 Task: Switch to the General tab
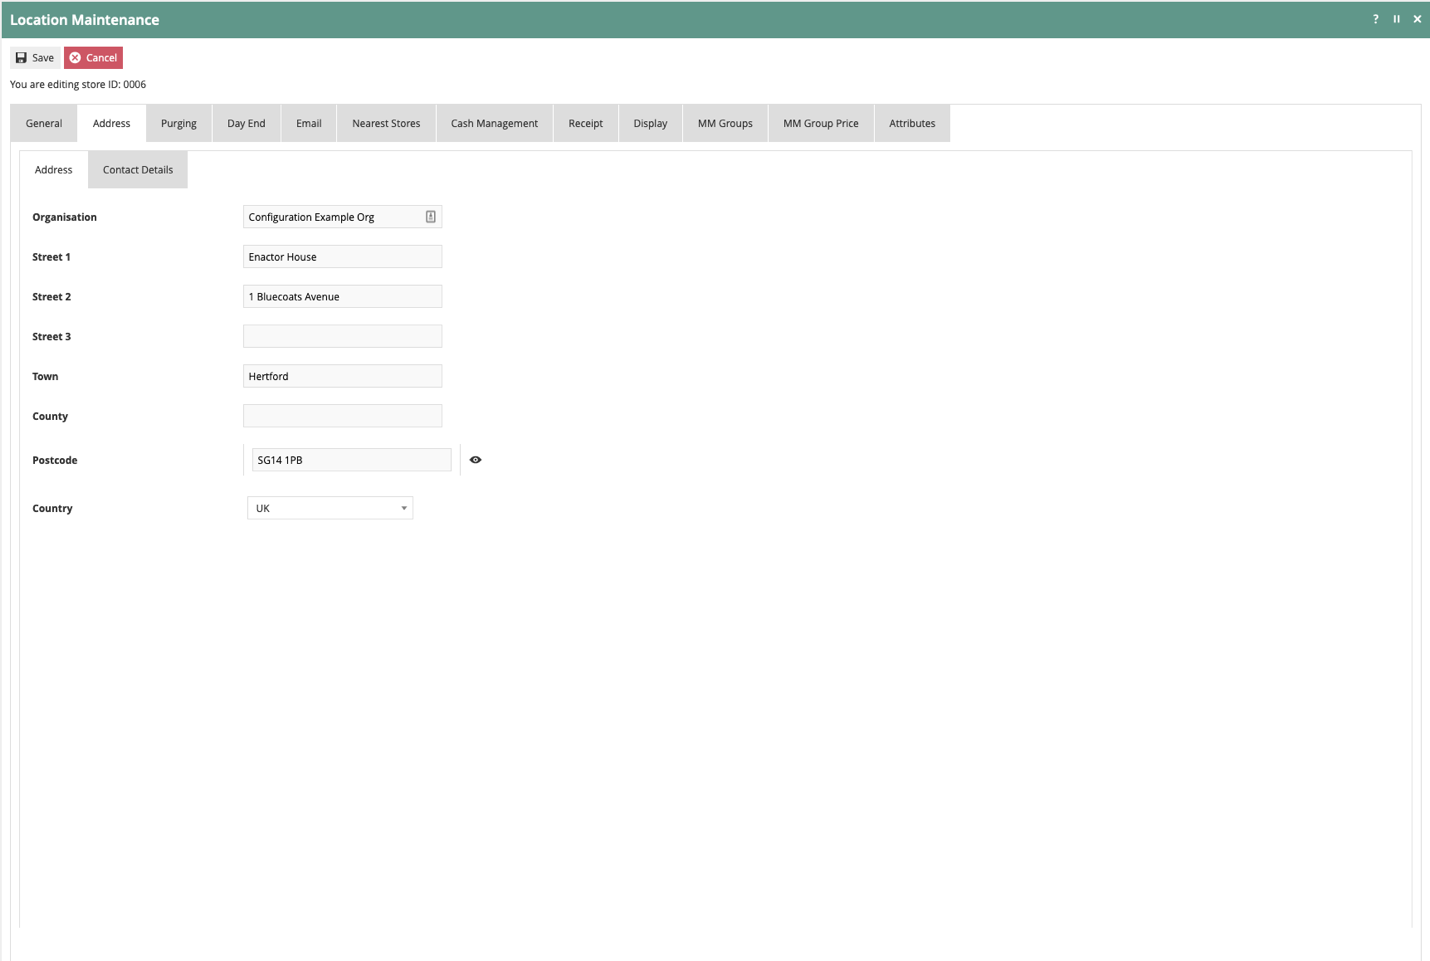pyautogui.click(x=44, y=123)
